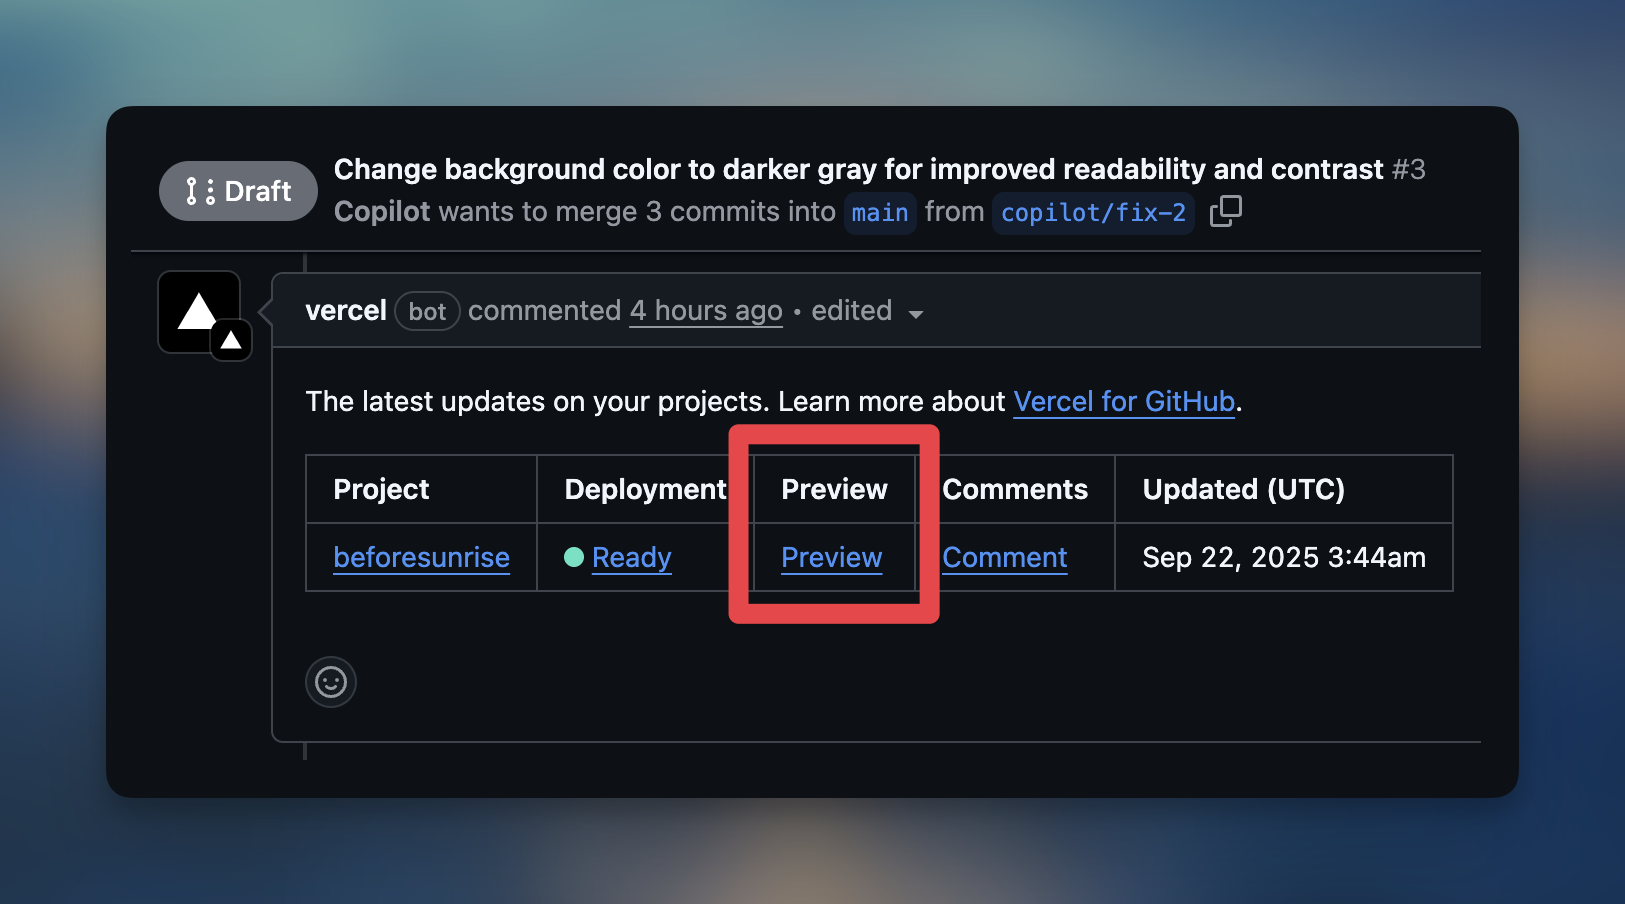Click the Draft pull request badge
This screenshot has height=904, width=1625.
tap(238, 191)
